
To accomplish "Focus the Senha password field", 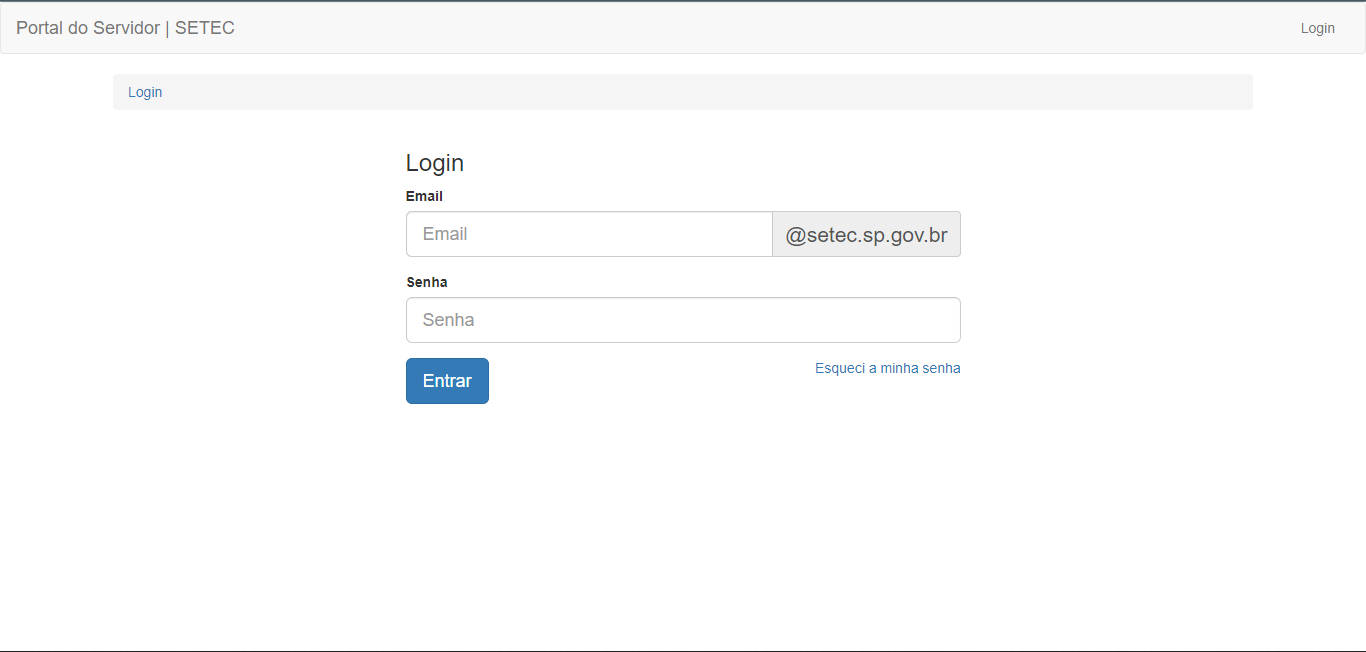I will pos(683,320).
